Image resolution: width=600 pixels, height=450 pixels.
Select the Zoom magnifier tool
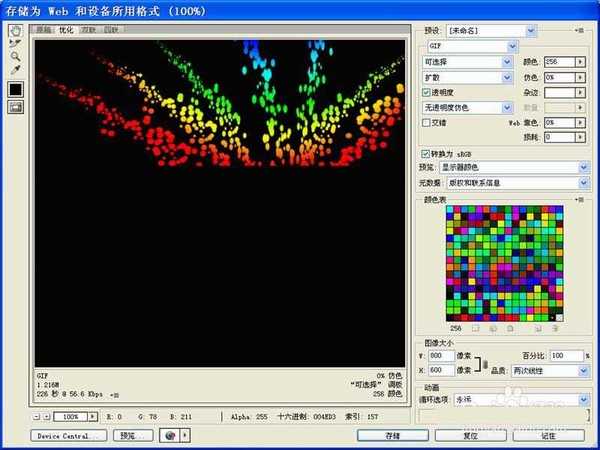(15, 56)
